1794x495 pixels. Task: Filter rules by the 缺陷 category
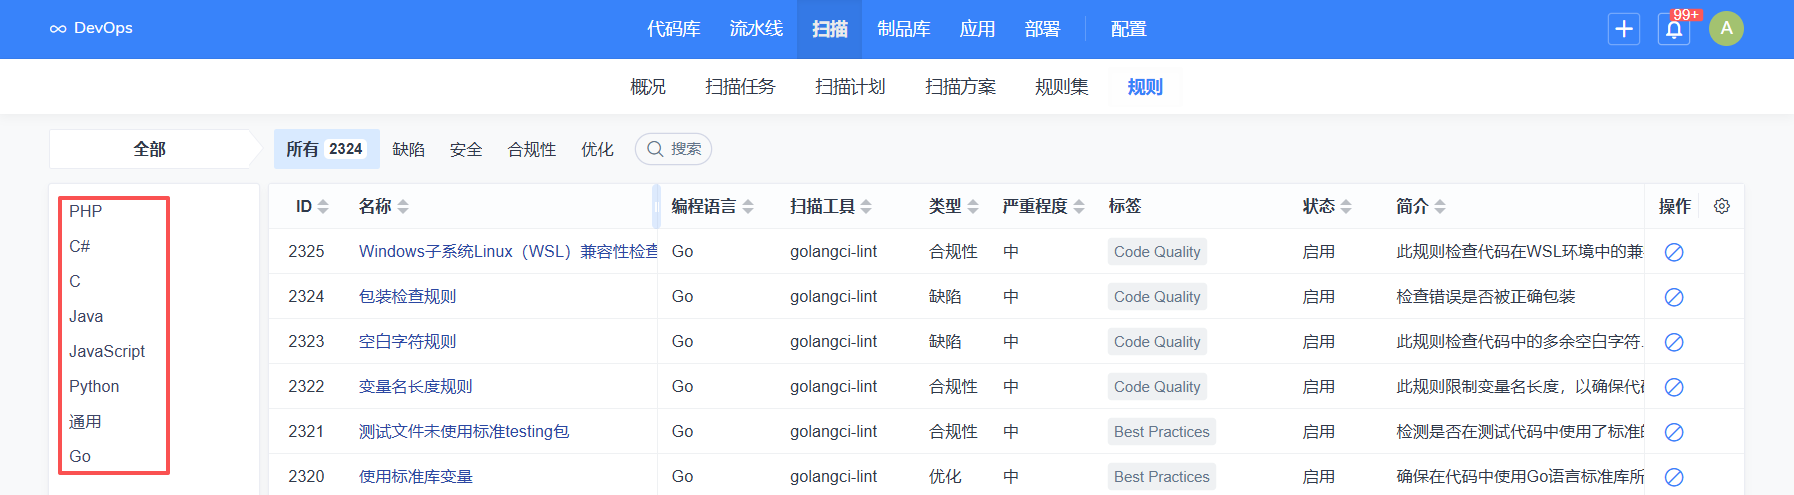[408, 149]
